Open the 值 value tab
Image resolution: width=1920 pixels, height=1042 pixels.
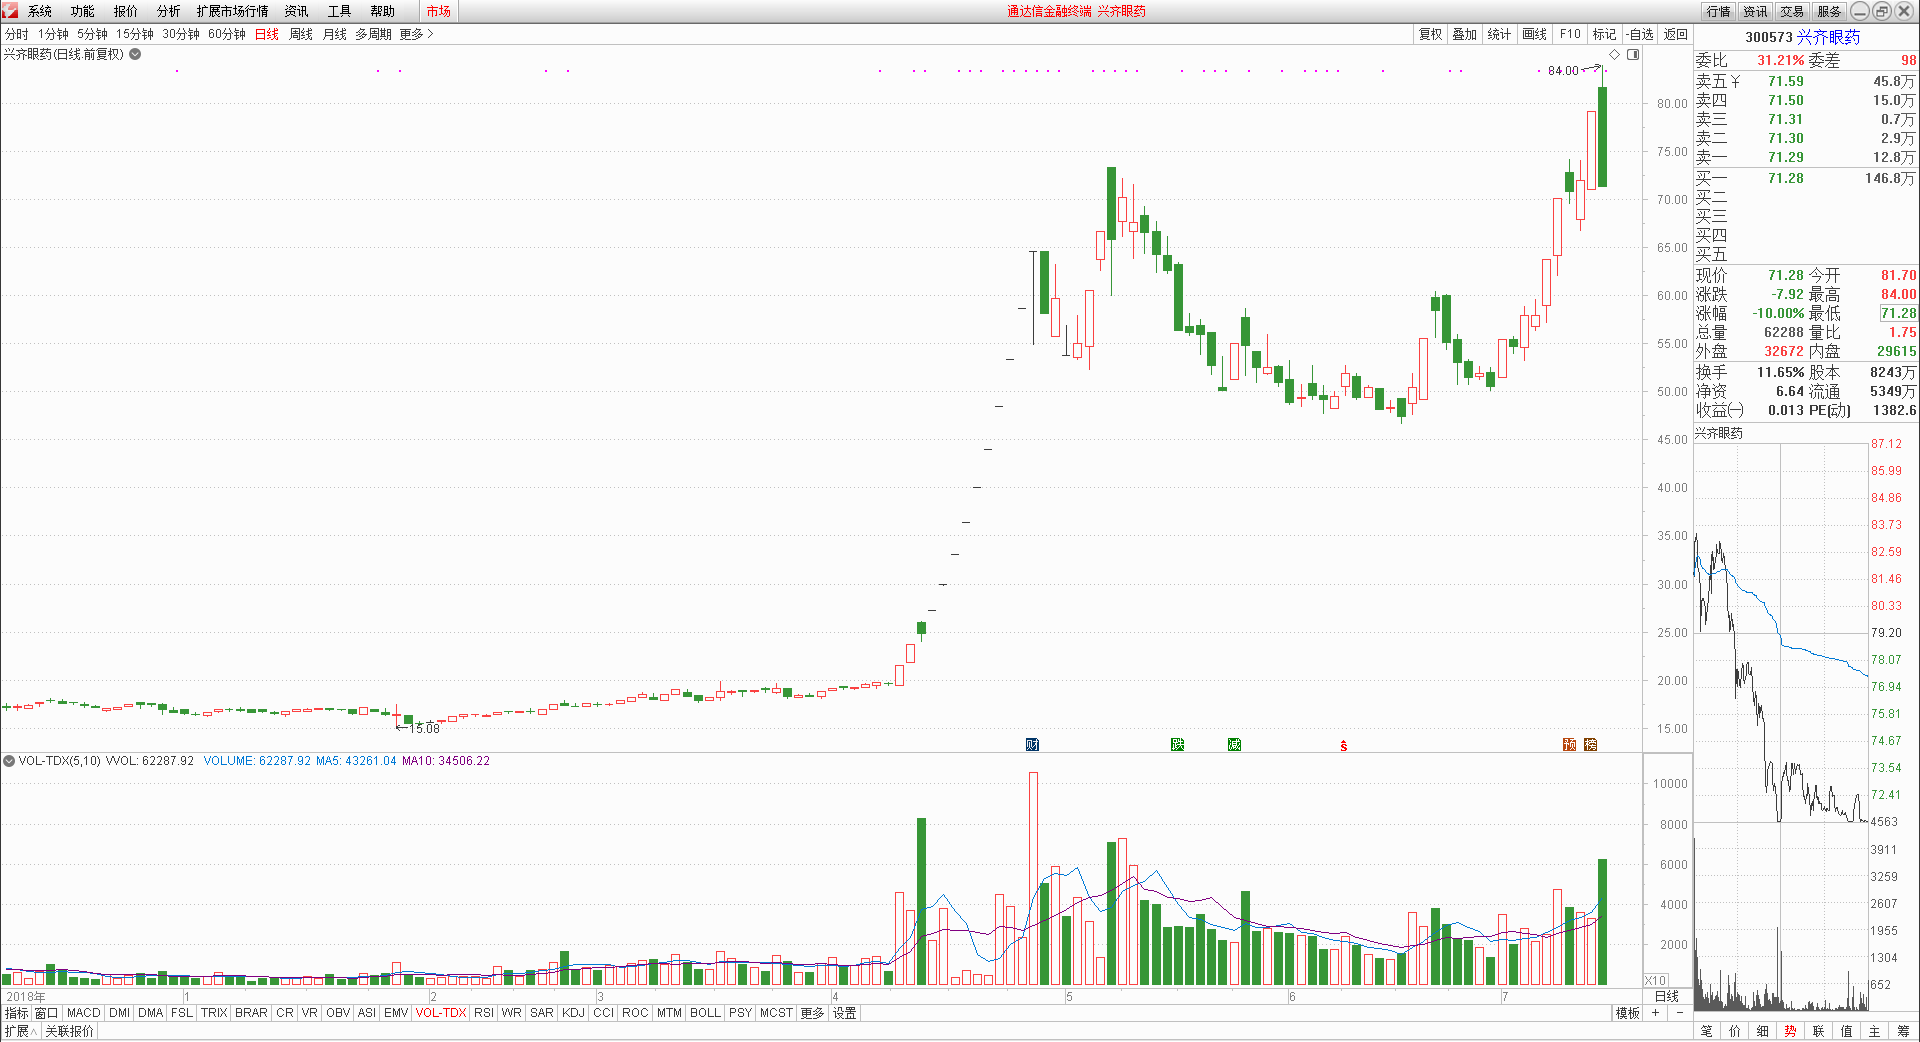tap(1846, 1031)
